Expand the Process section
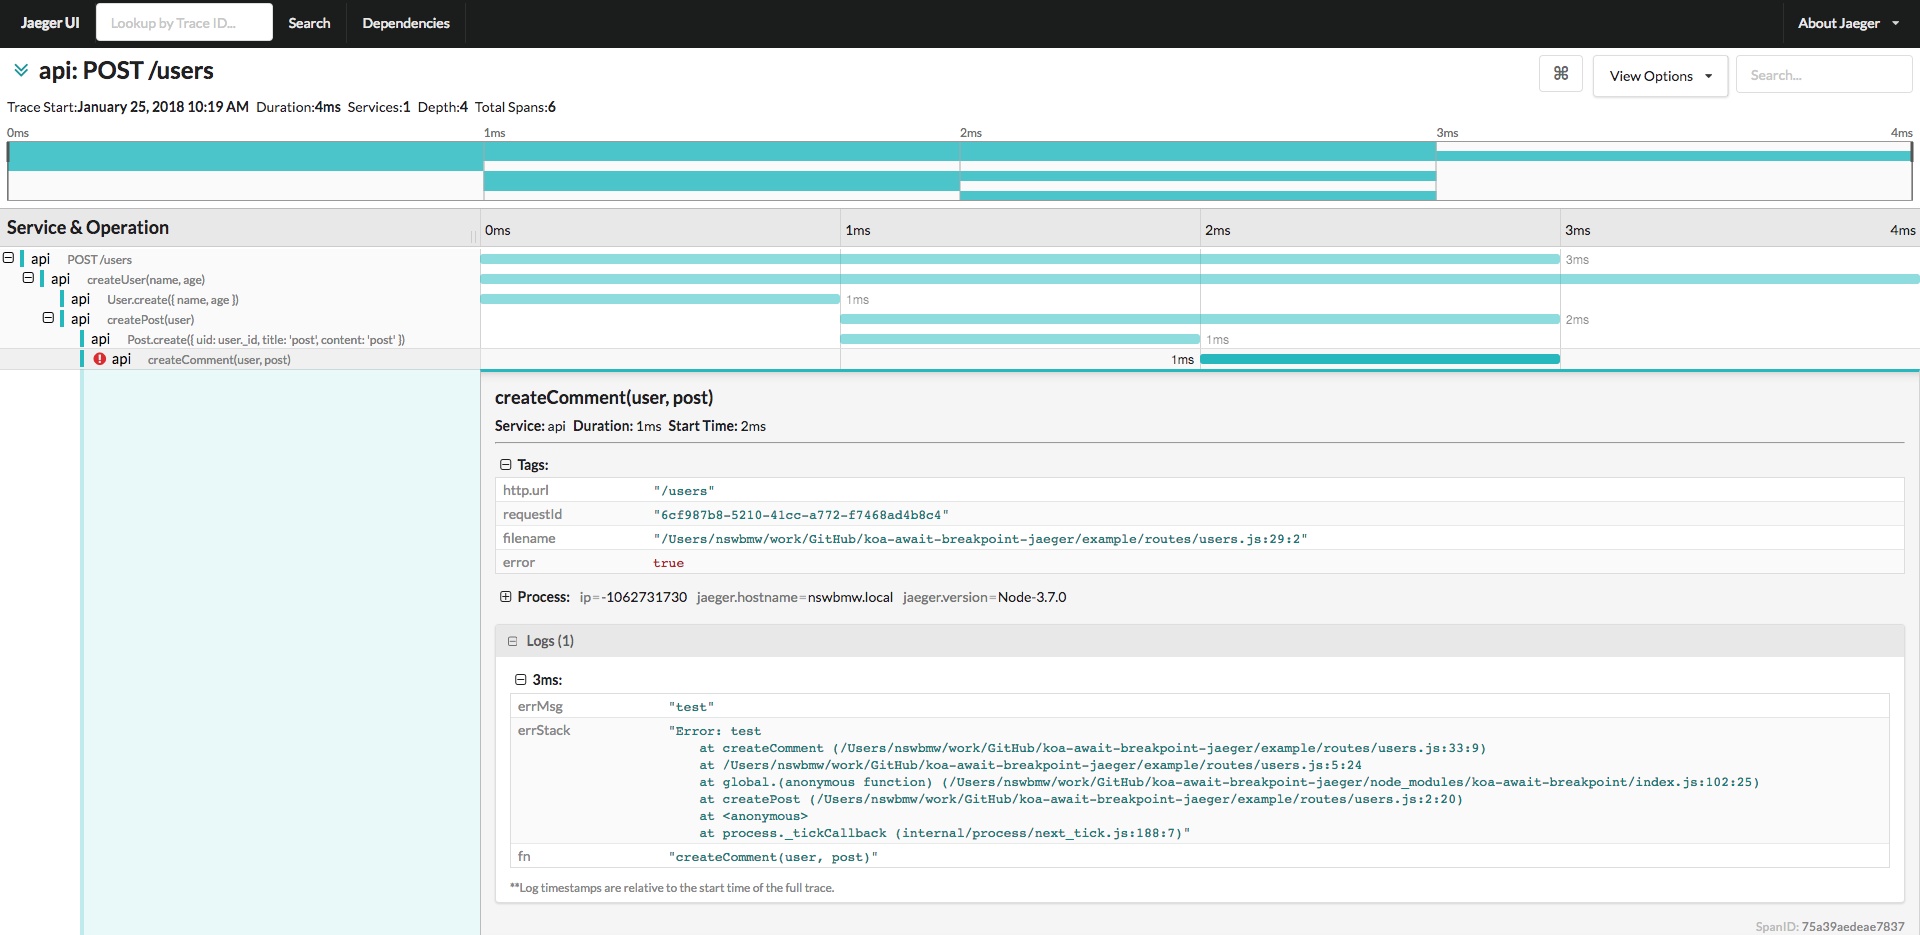Viewport: 1920px width, 935px height. coord(506,597)
